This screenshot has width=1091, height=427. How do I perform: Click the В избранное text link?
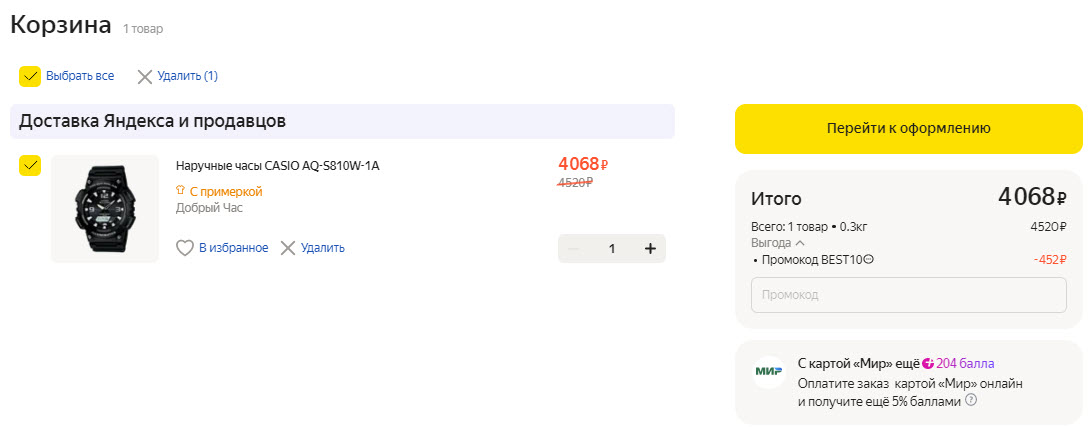point(233,248)
